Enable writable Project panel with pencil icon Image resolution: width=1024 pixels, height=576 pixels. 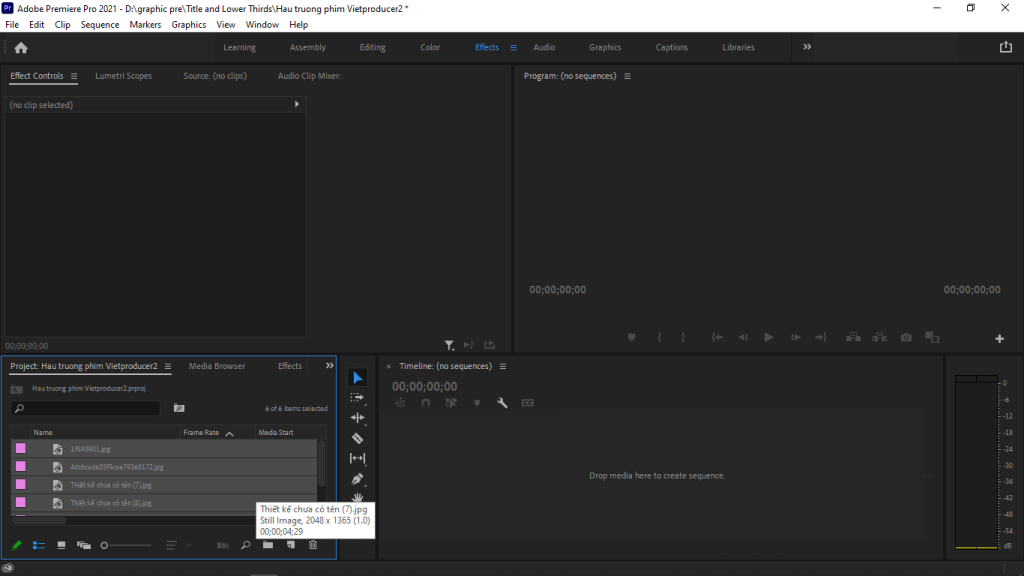click(x=16, y=545)
